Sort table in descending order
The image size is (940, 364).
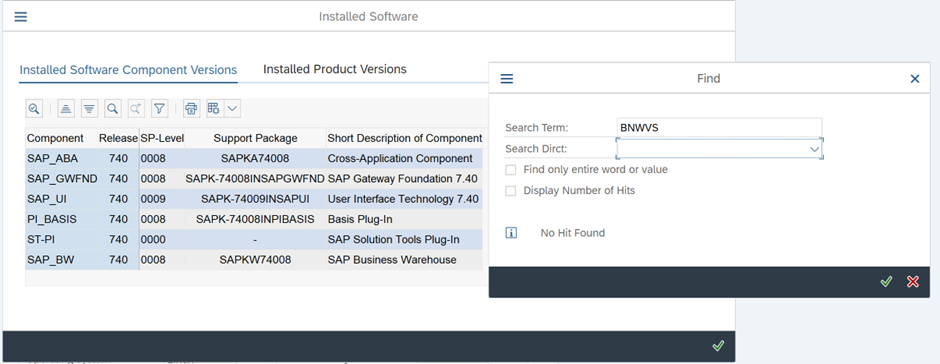[x=89, y=109]
